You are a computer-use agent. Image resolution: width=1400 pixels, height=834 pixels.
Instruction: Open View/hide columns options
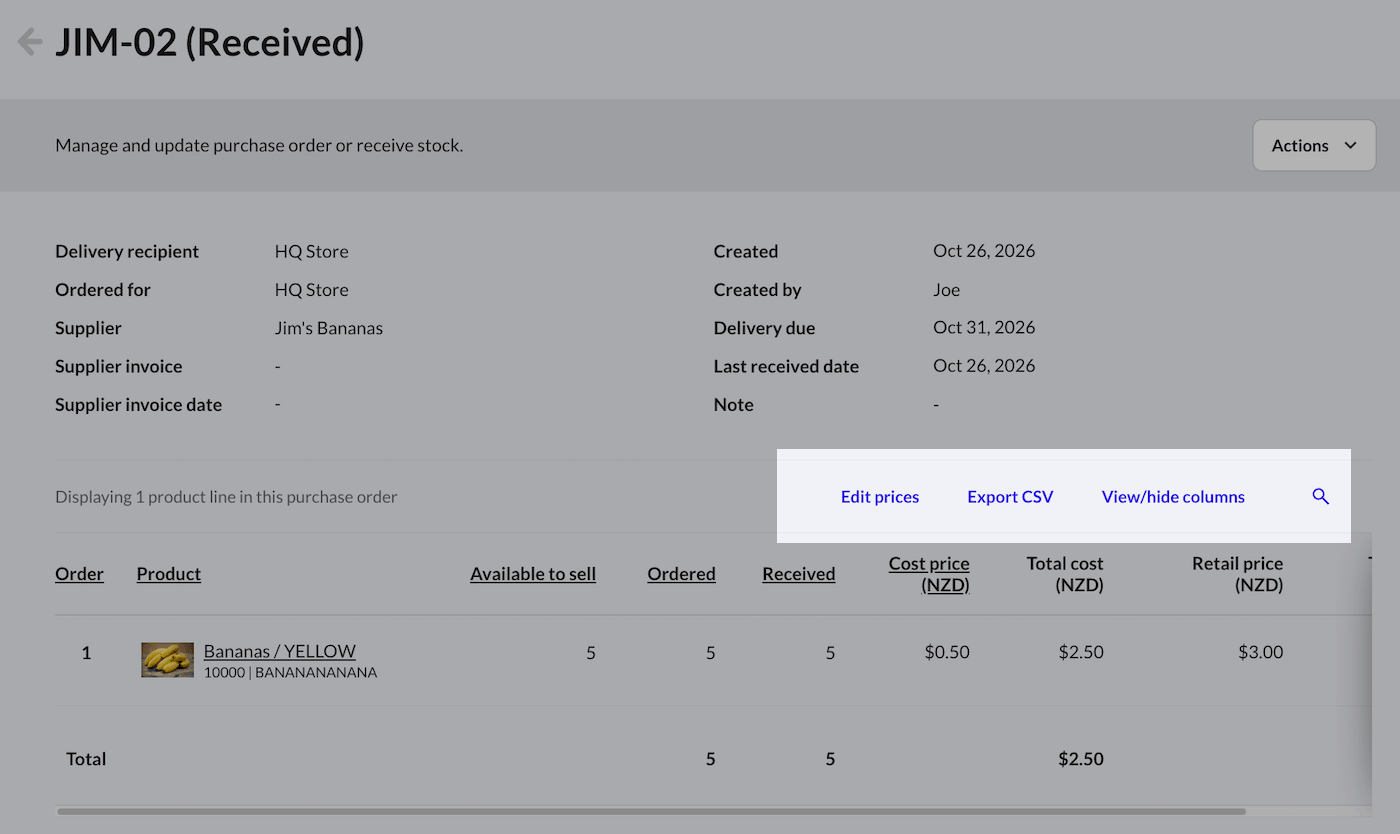coord(1173,497)
